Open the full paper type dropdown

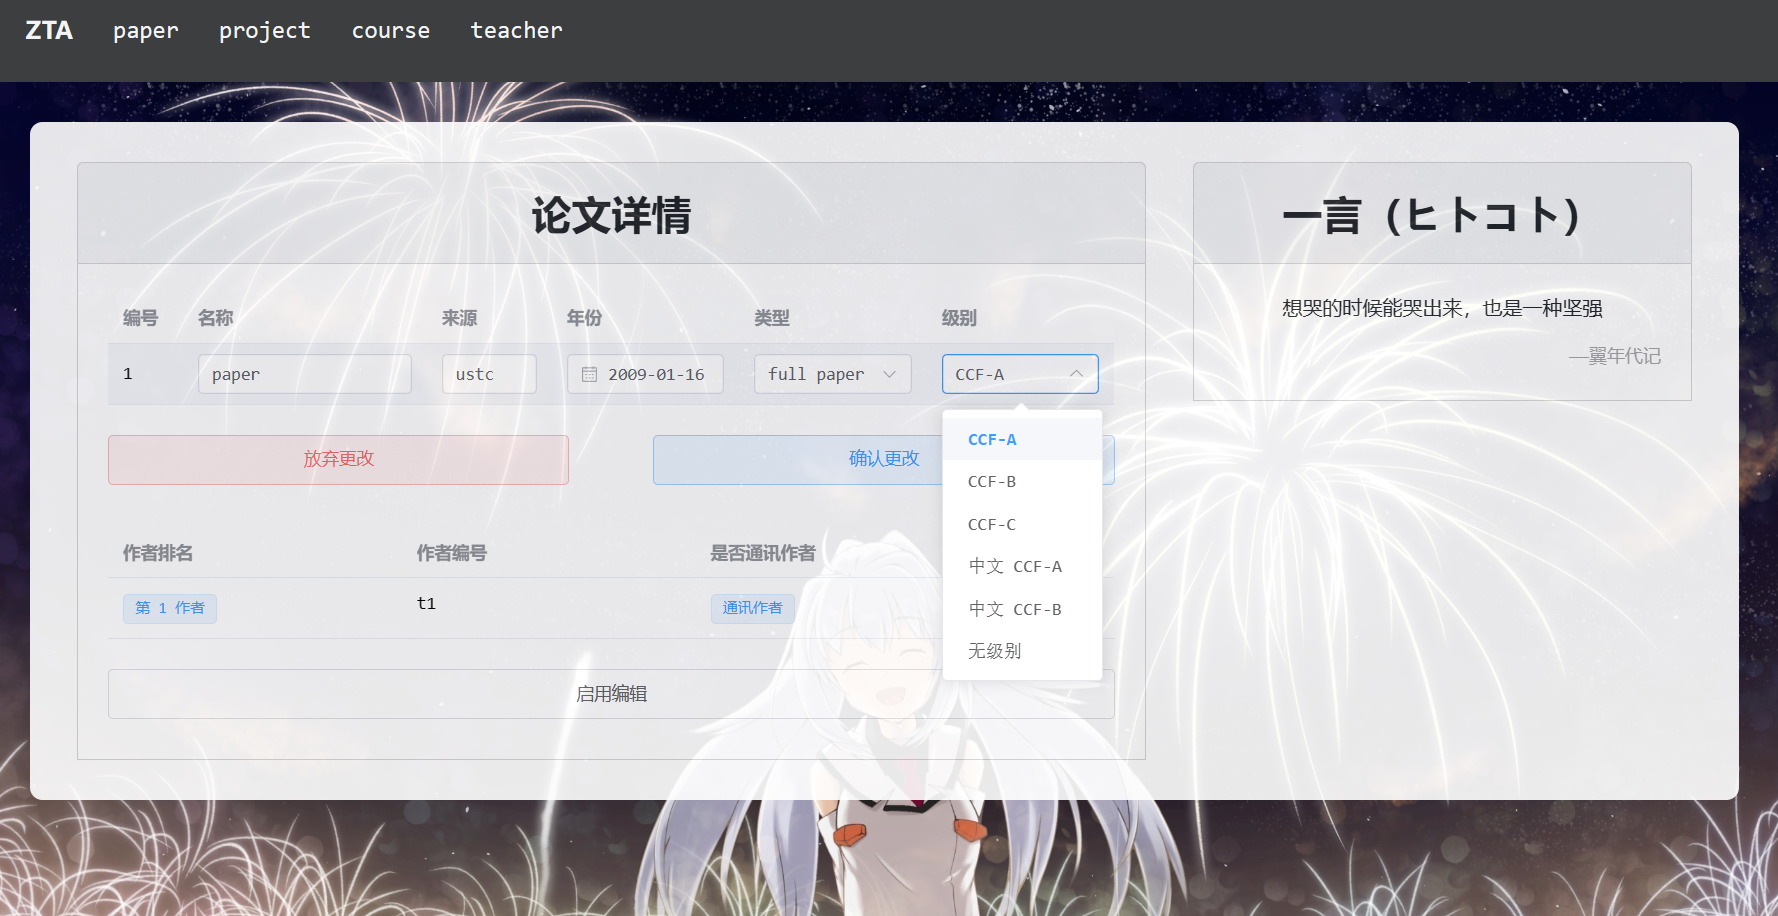pyautogui.click(x=832, y=374)
